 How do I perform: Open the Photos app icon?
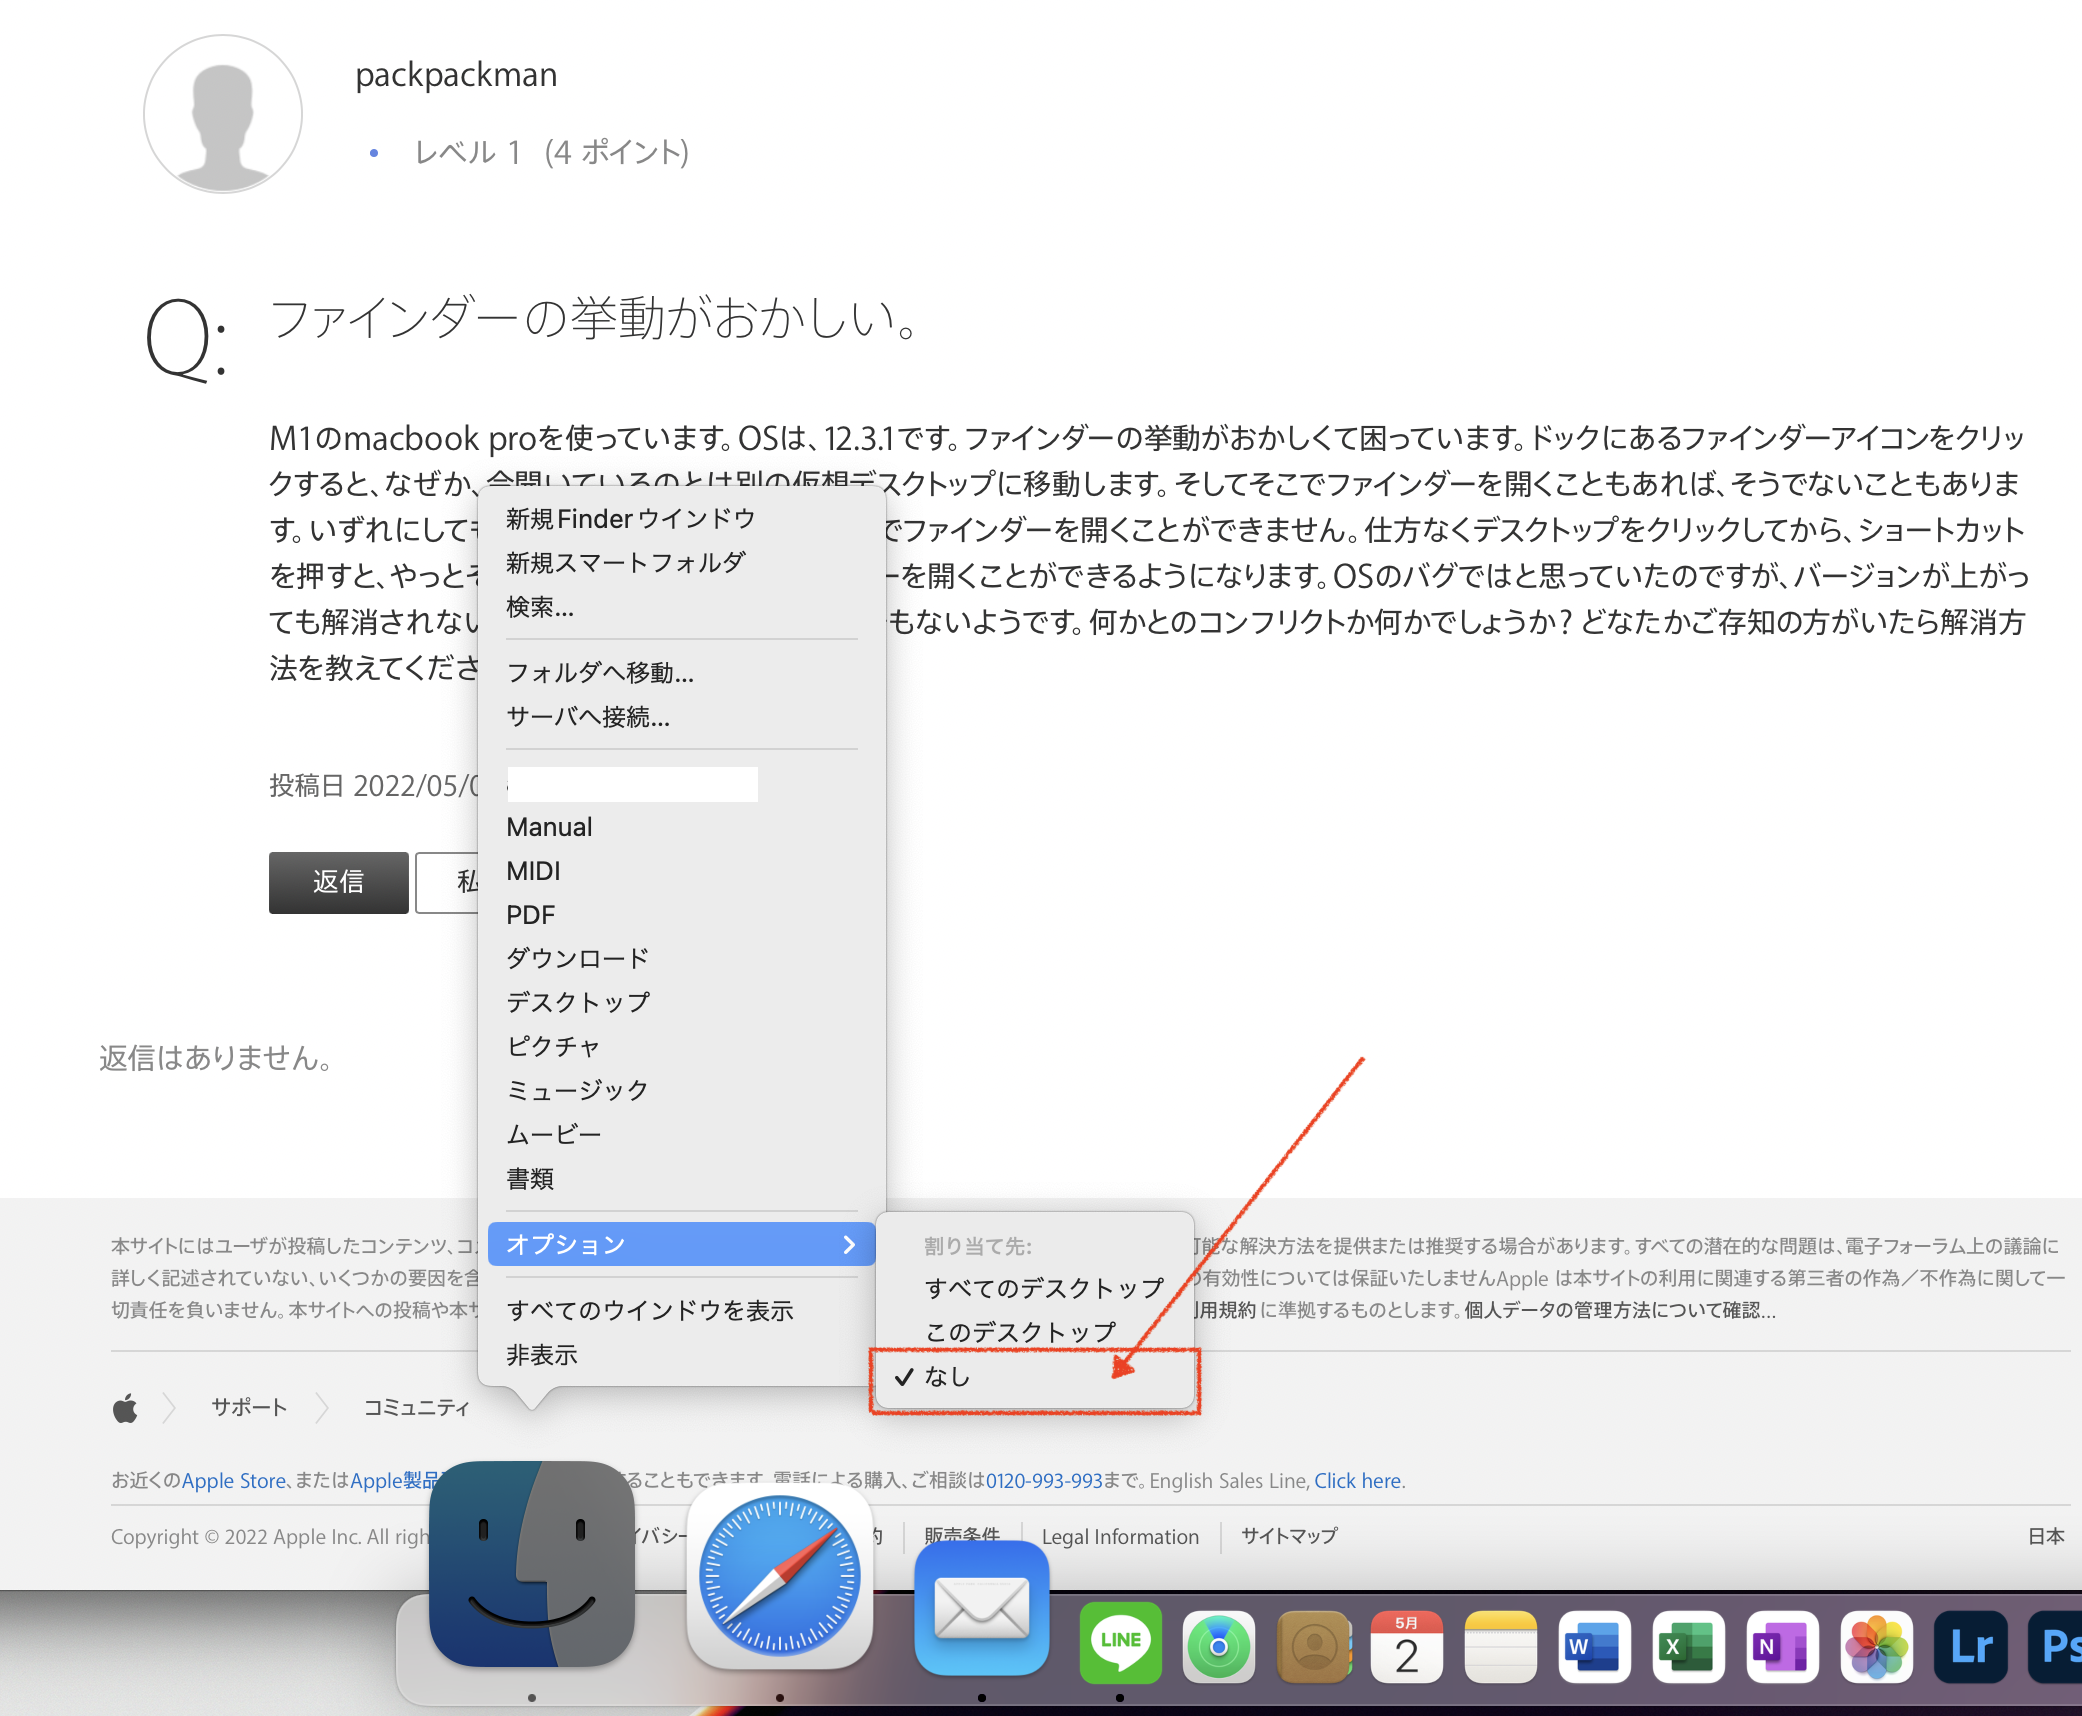point(1877,1647)
